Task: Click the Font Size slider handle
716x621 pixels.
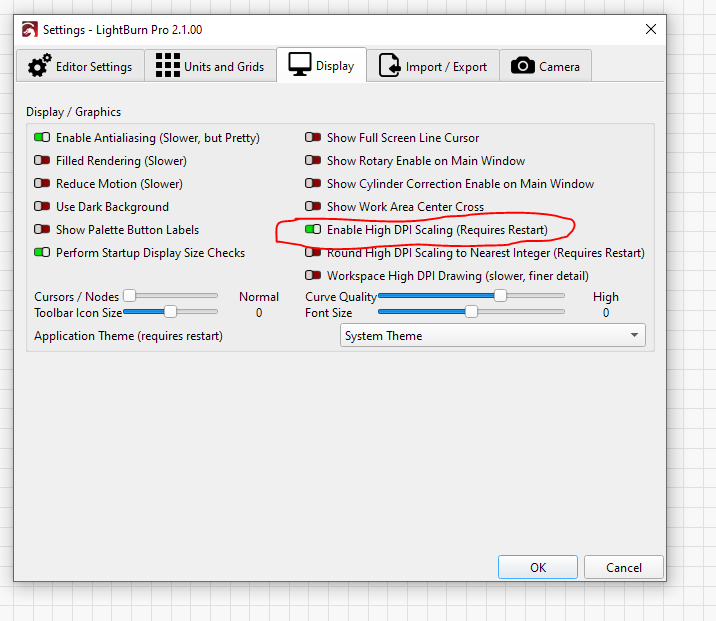Action: point(471,312)
